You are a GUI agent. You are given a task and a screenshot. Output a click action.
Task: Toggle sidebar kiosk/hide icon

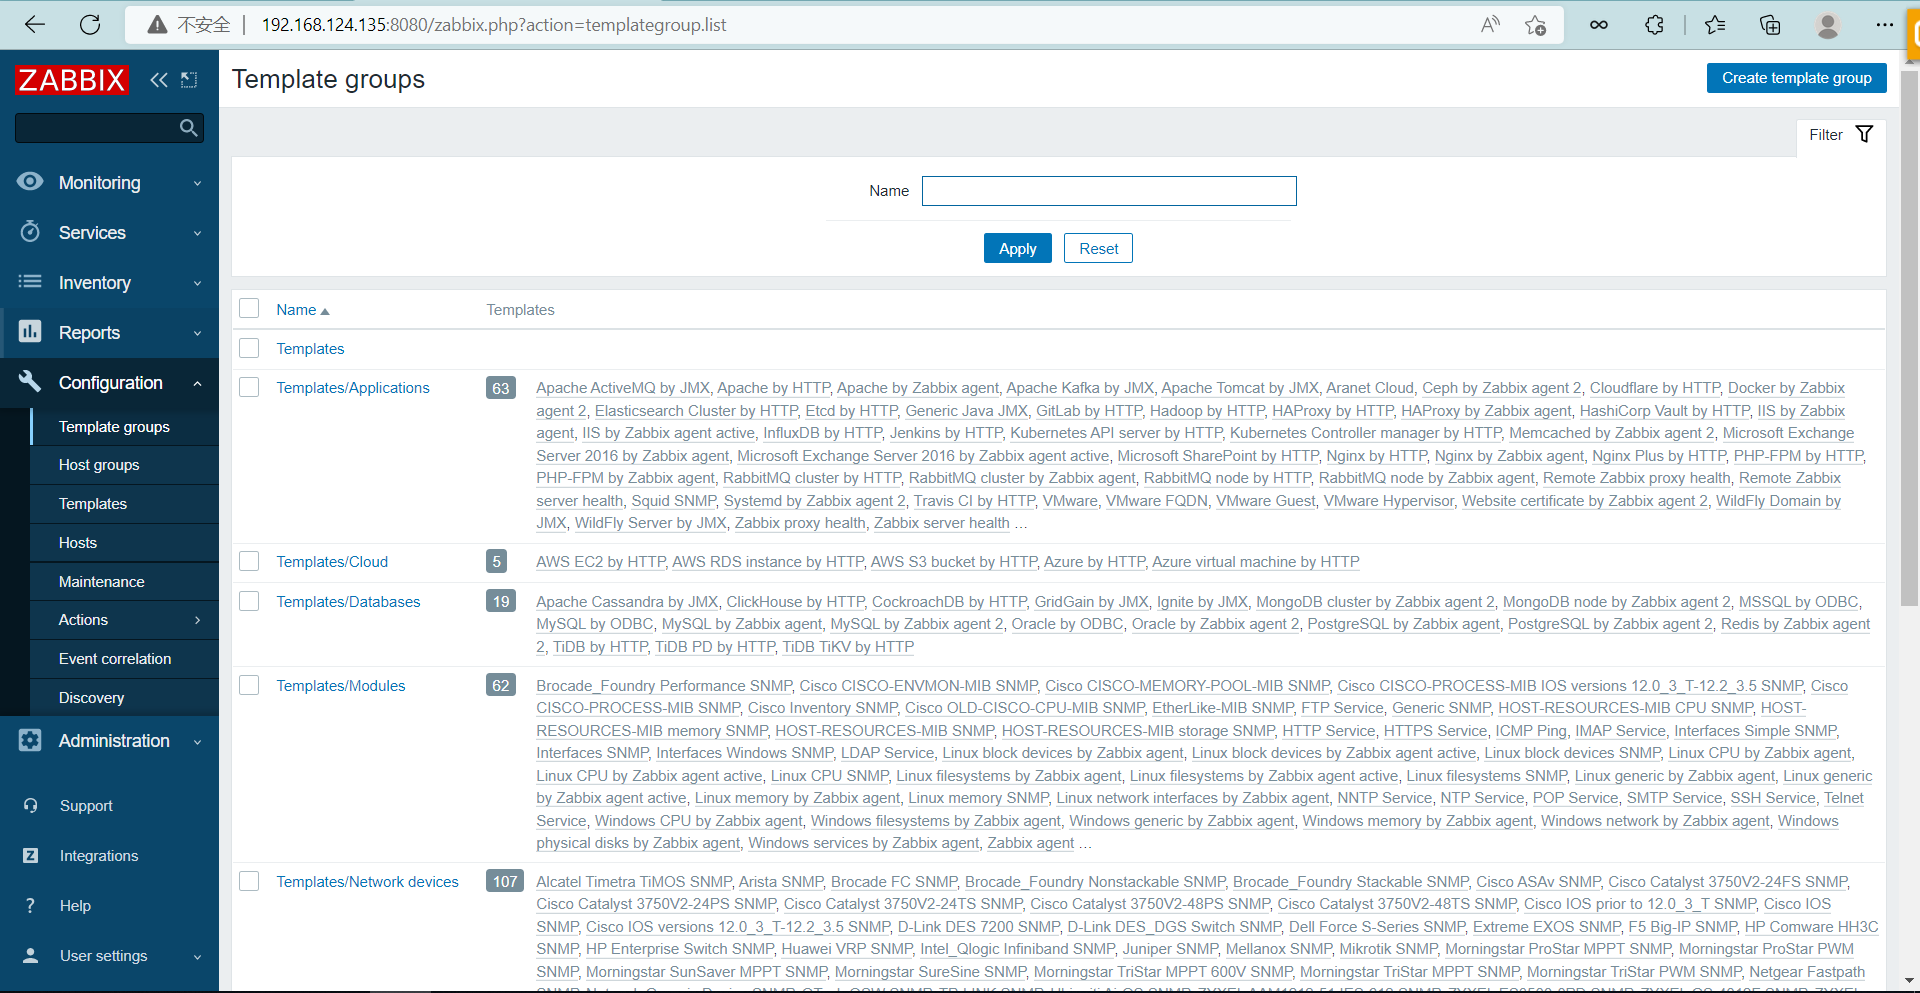pos(189,80)
